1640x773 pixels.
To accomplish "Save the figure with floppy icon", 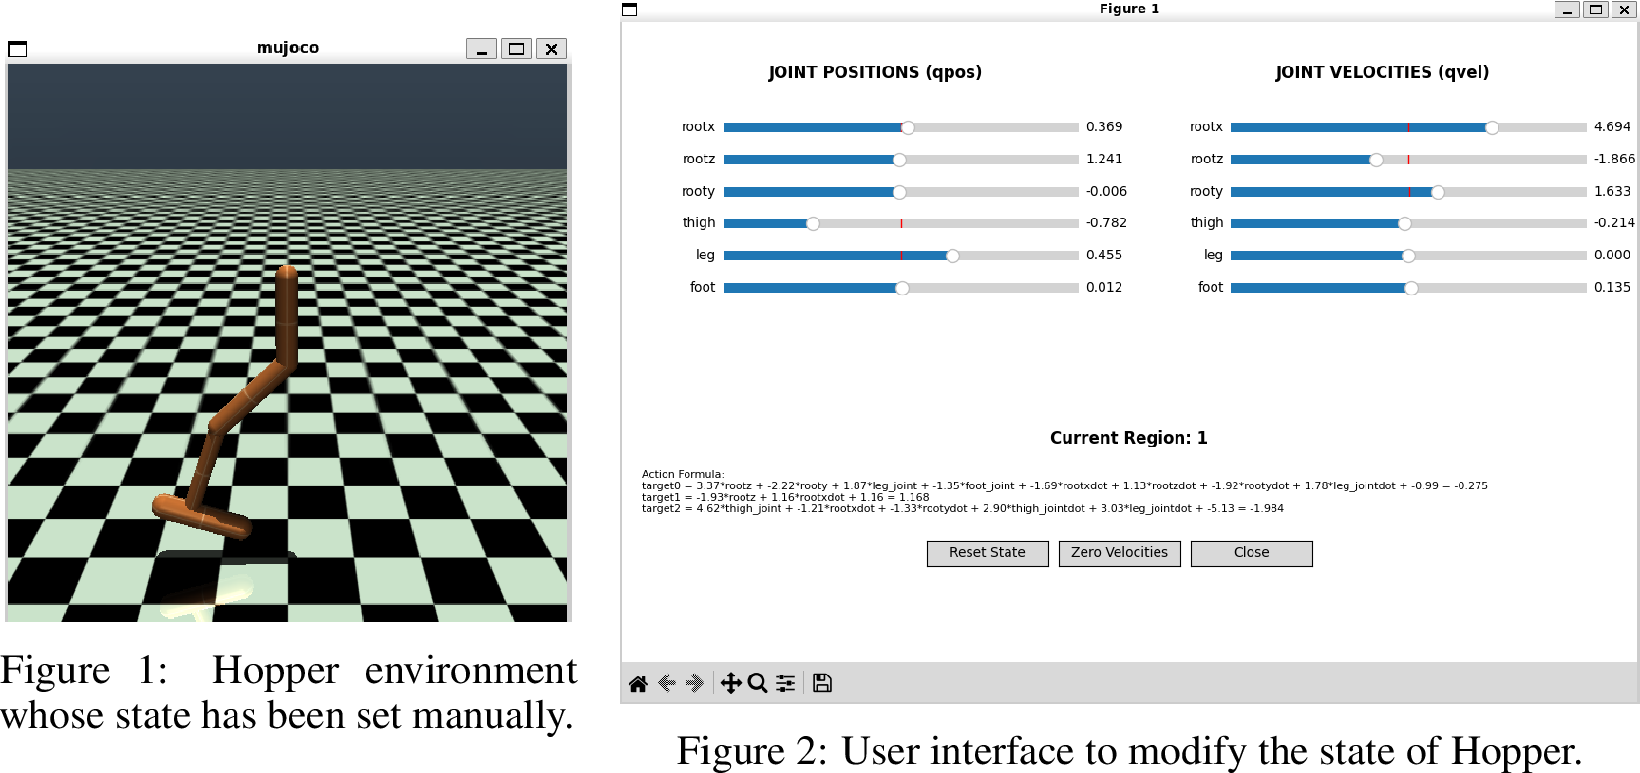I will [x=822, y=683].
